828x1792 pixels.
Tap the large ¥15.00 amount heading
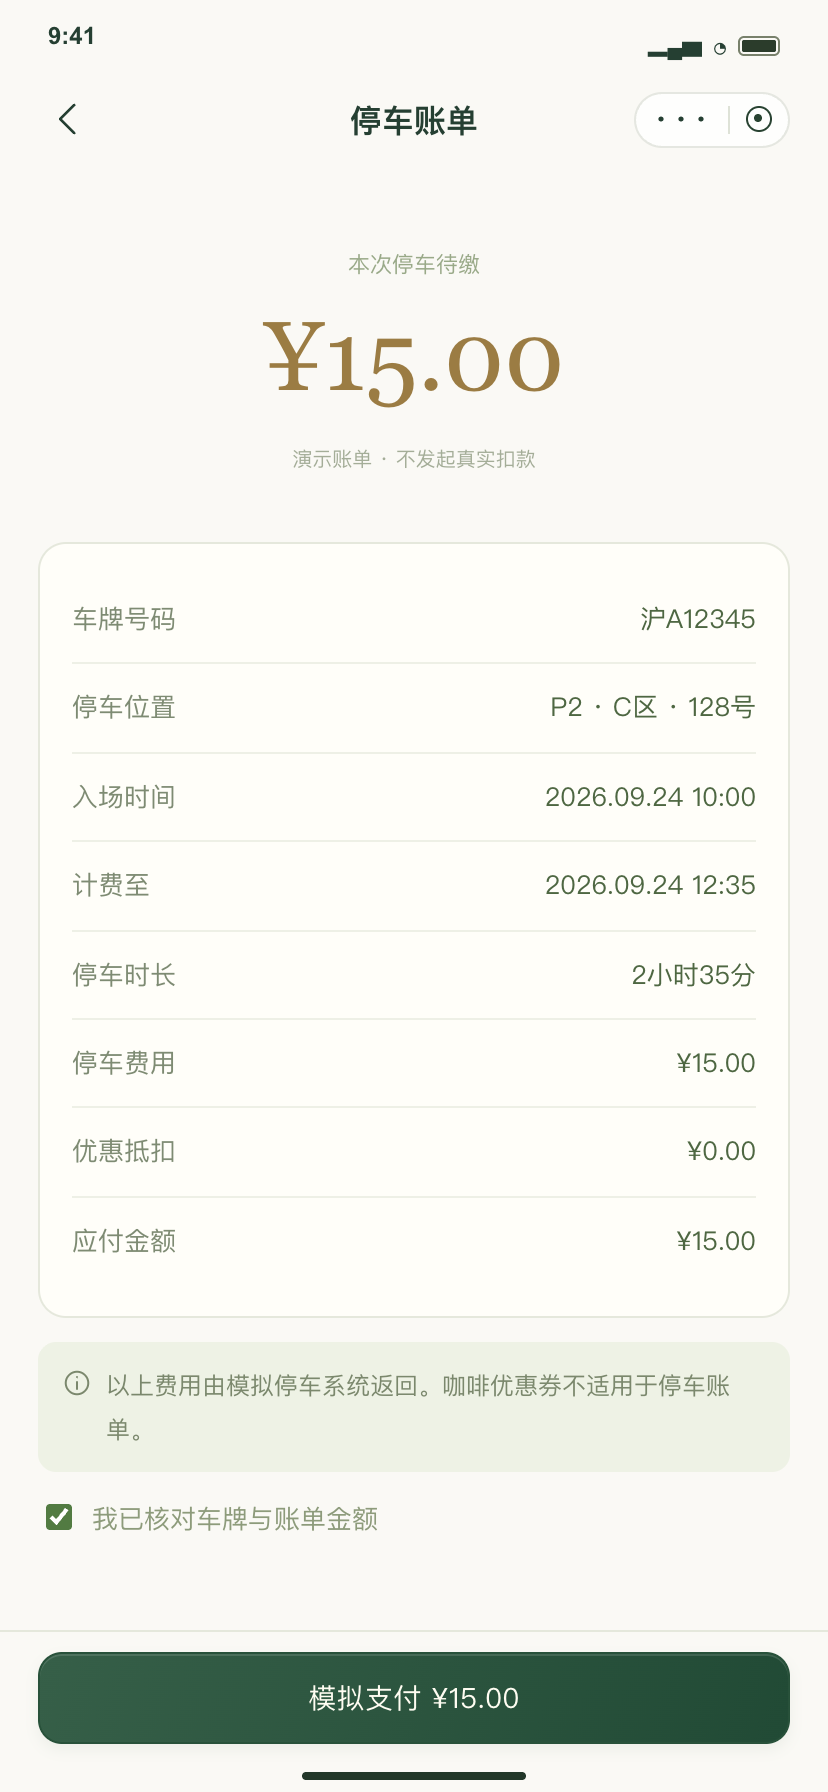click(412, 361)
